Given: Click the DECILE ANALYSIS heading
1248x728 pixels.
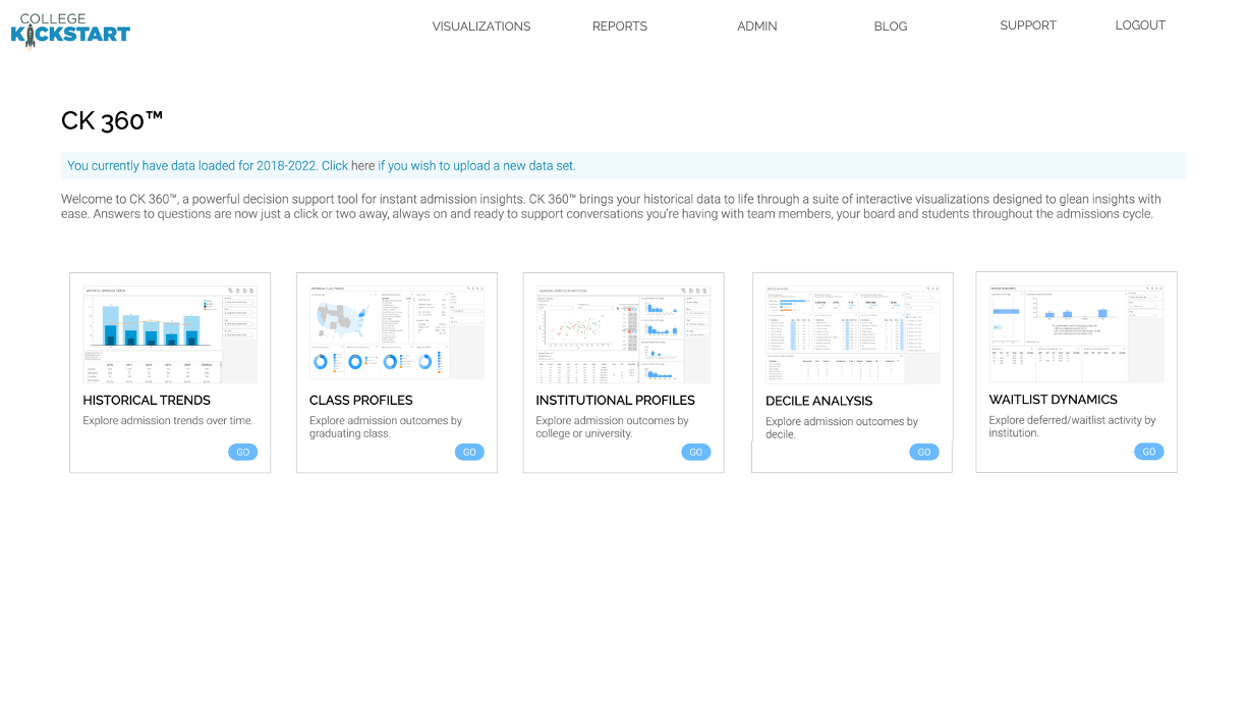Looking at the screenshot, I should tap(819, 401).
